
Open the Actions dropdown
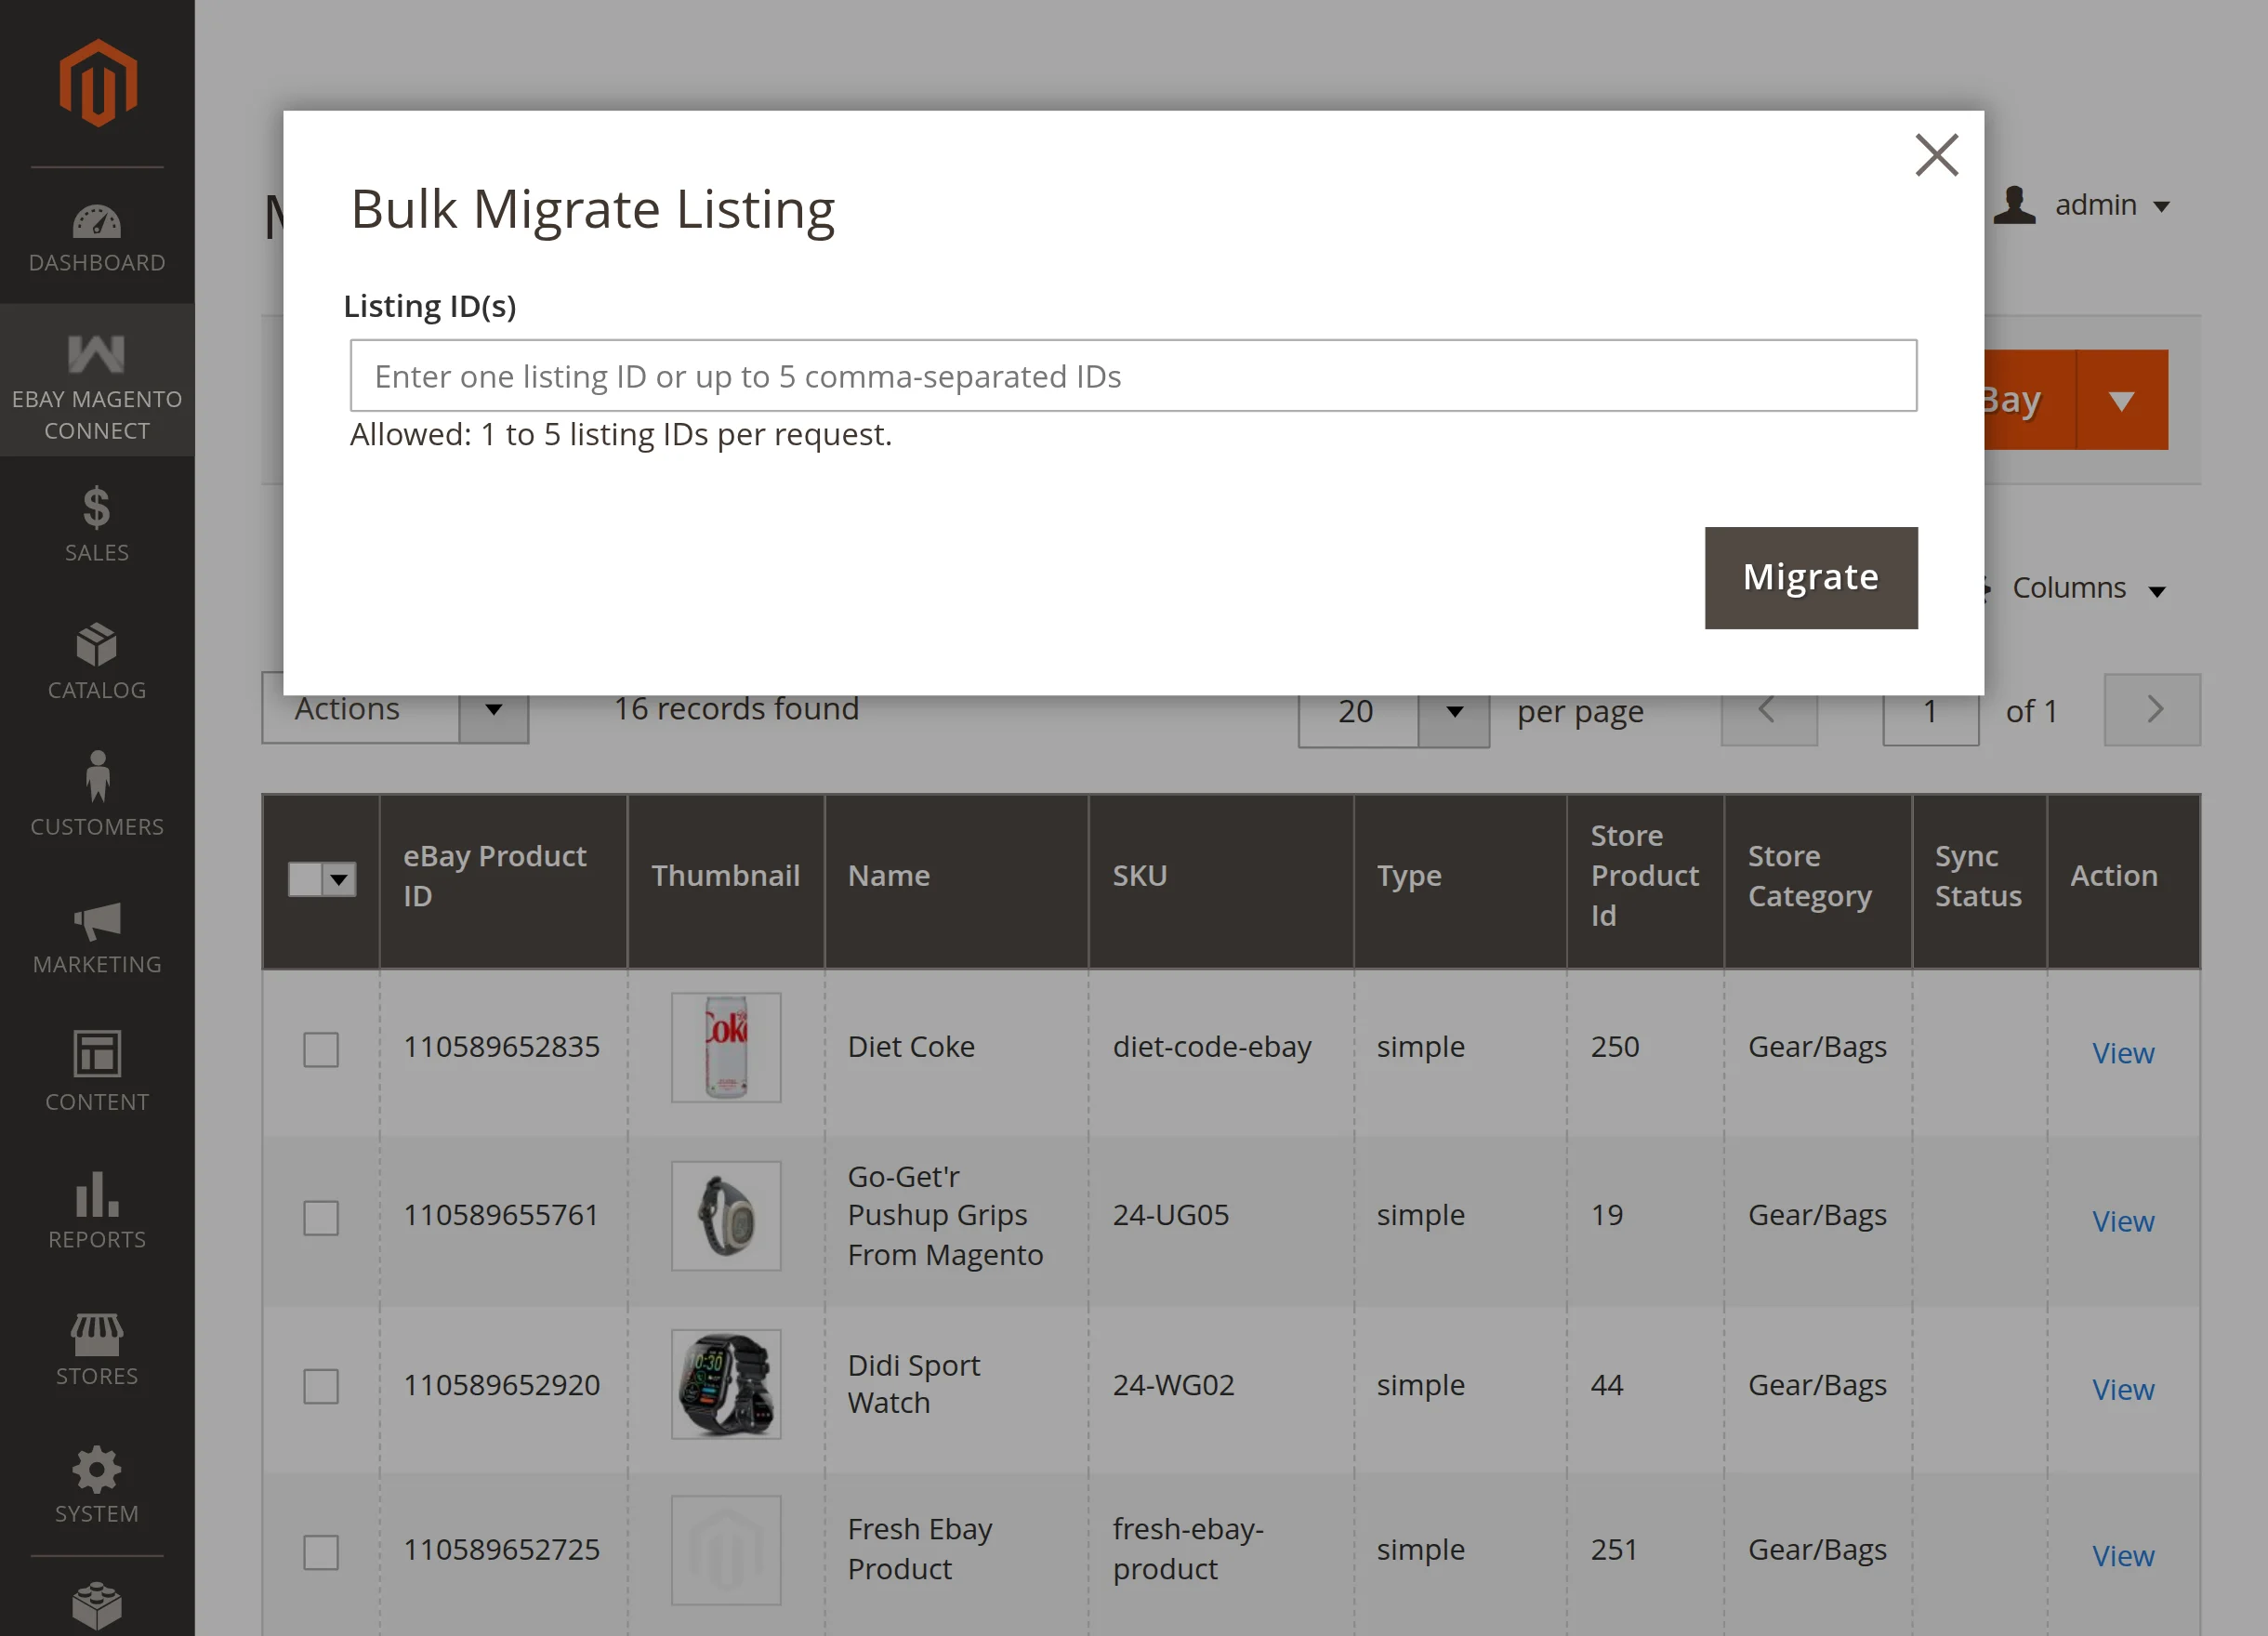[395, 709]
